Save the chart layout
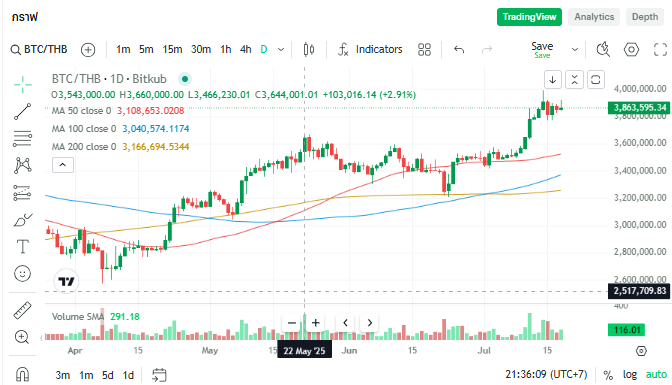672x385 pixels. click(x=542, y=49)
